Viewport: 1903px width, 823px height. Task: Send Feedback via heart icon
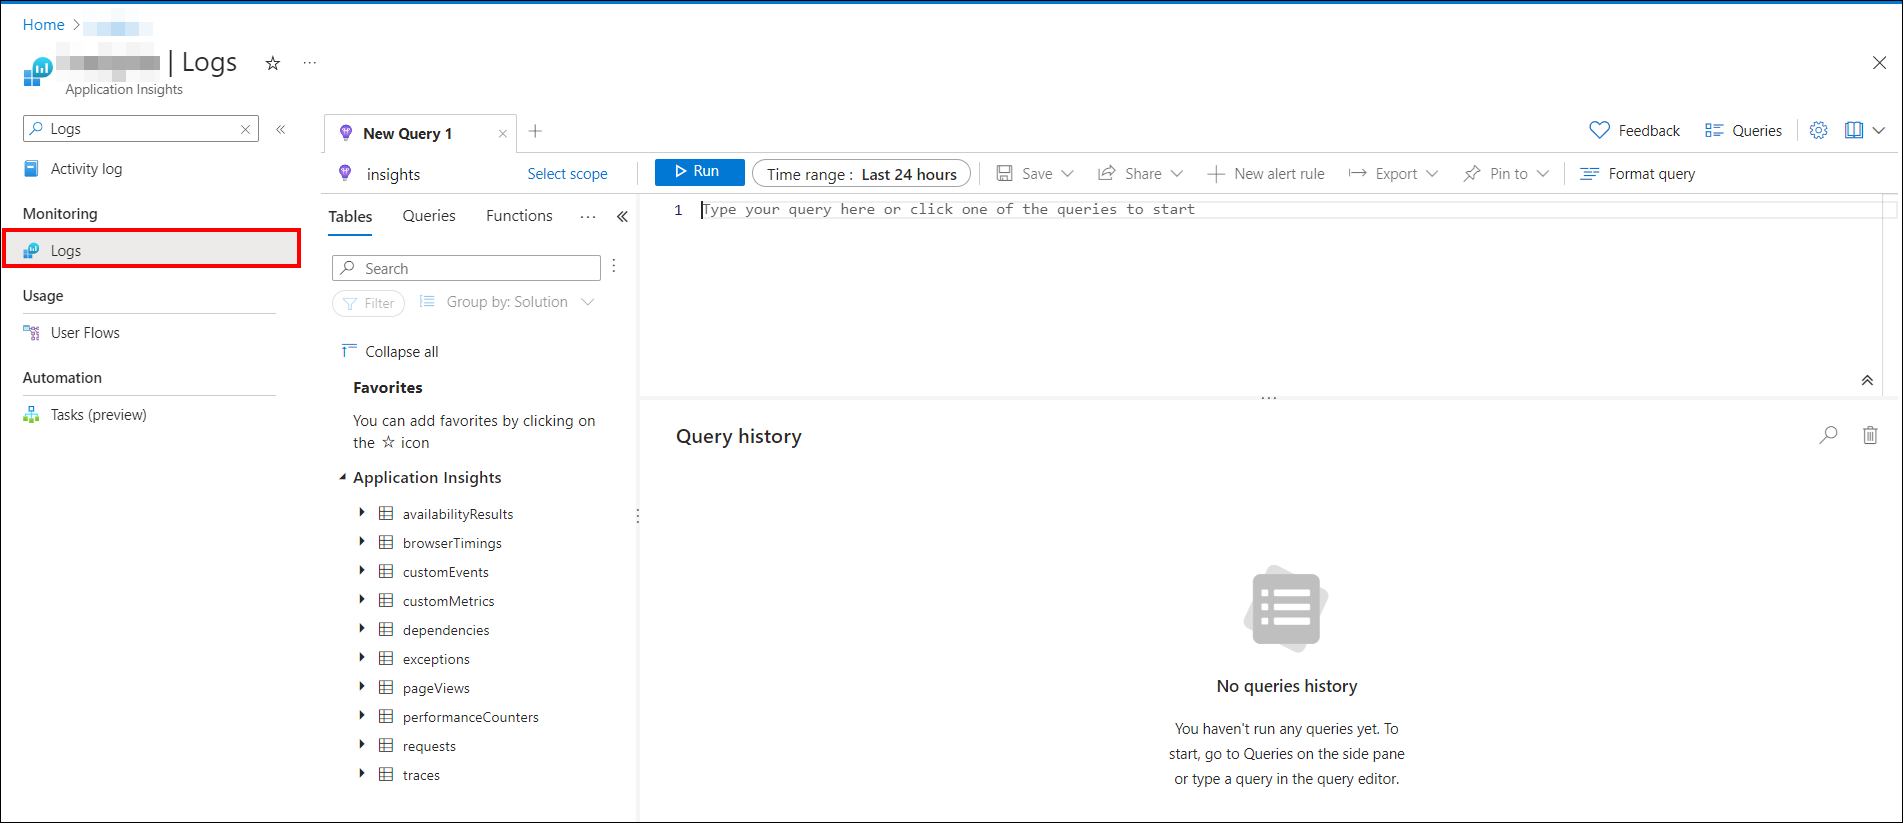[1634, 131]
